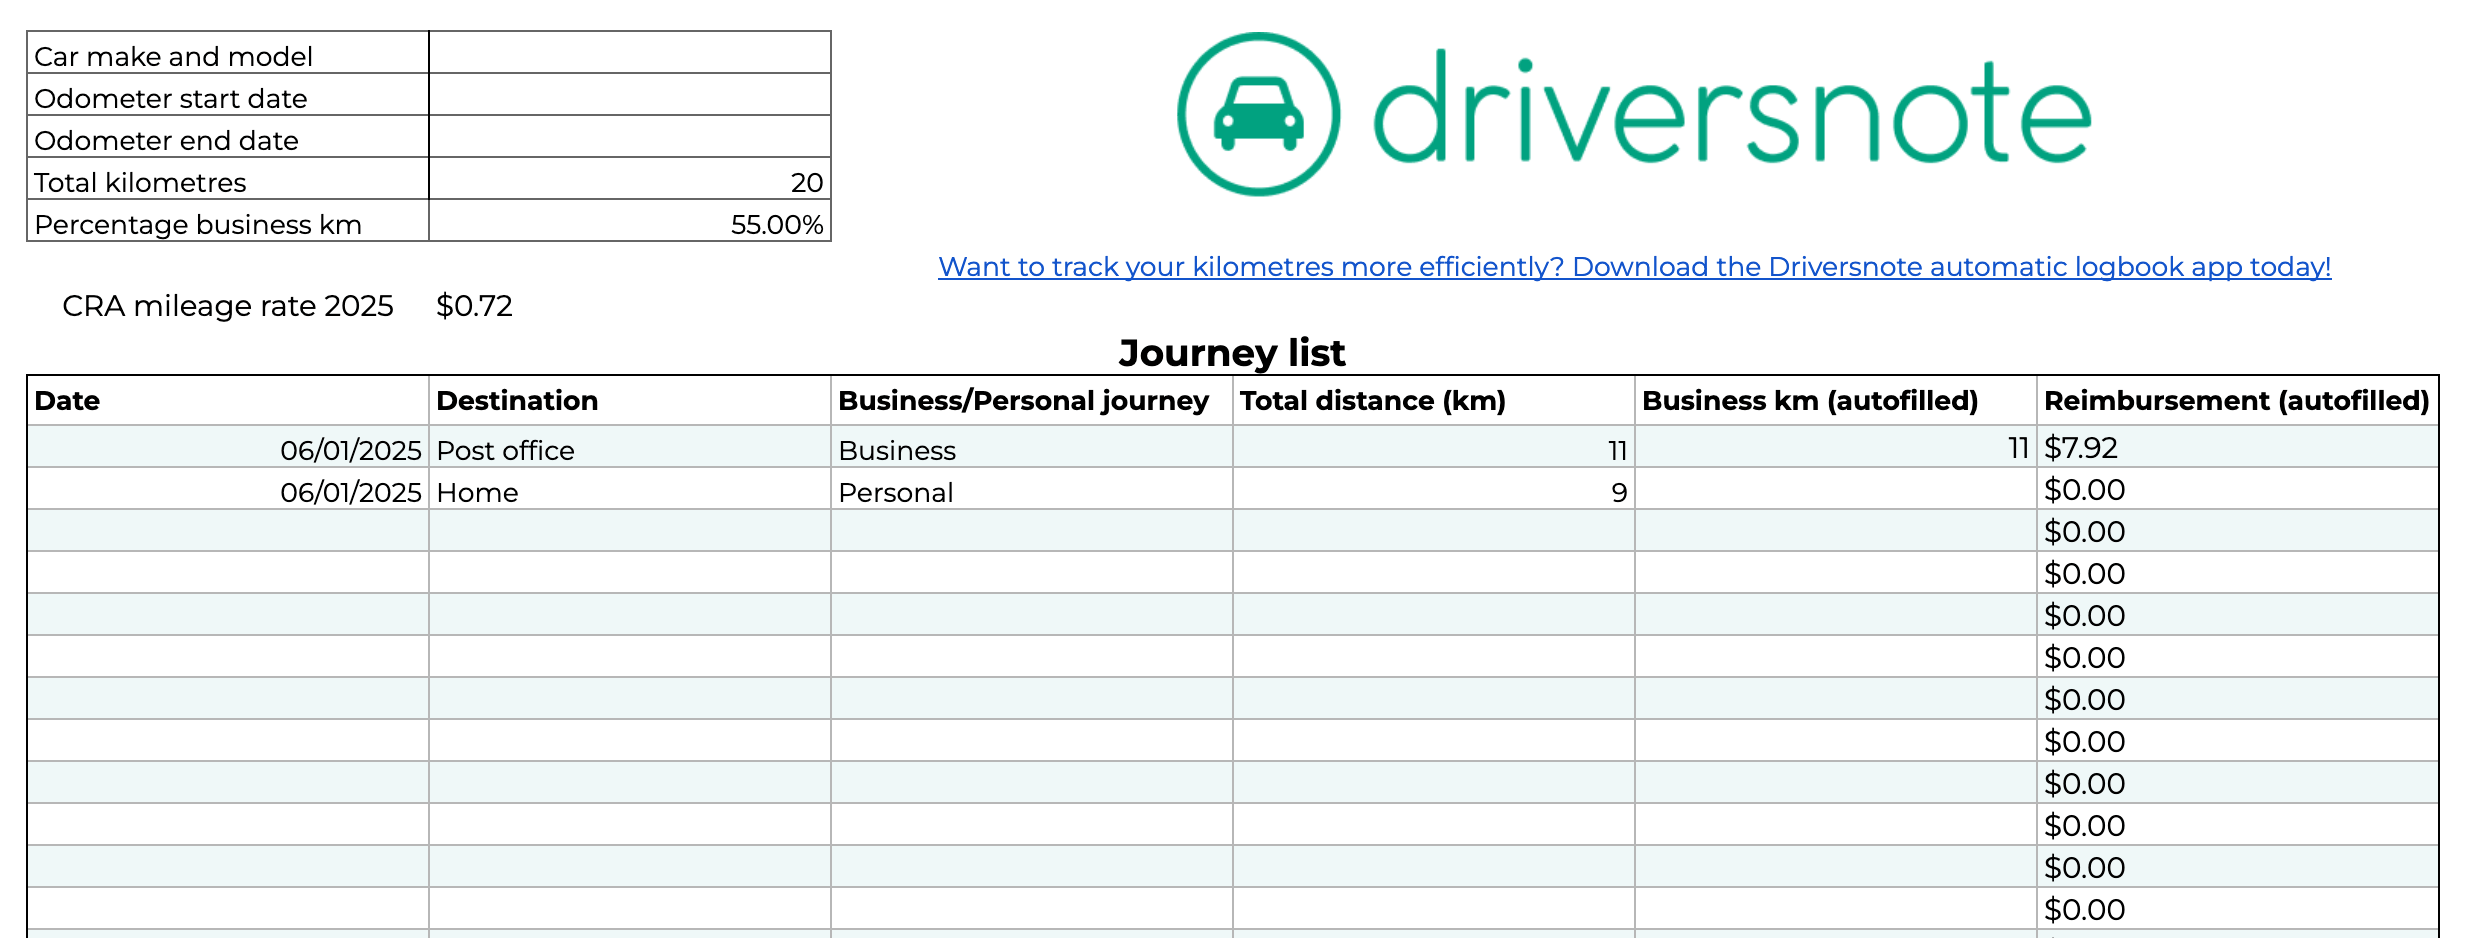Click business km 11 in Post office row

pyautogui.click(x=1836, y=447)
